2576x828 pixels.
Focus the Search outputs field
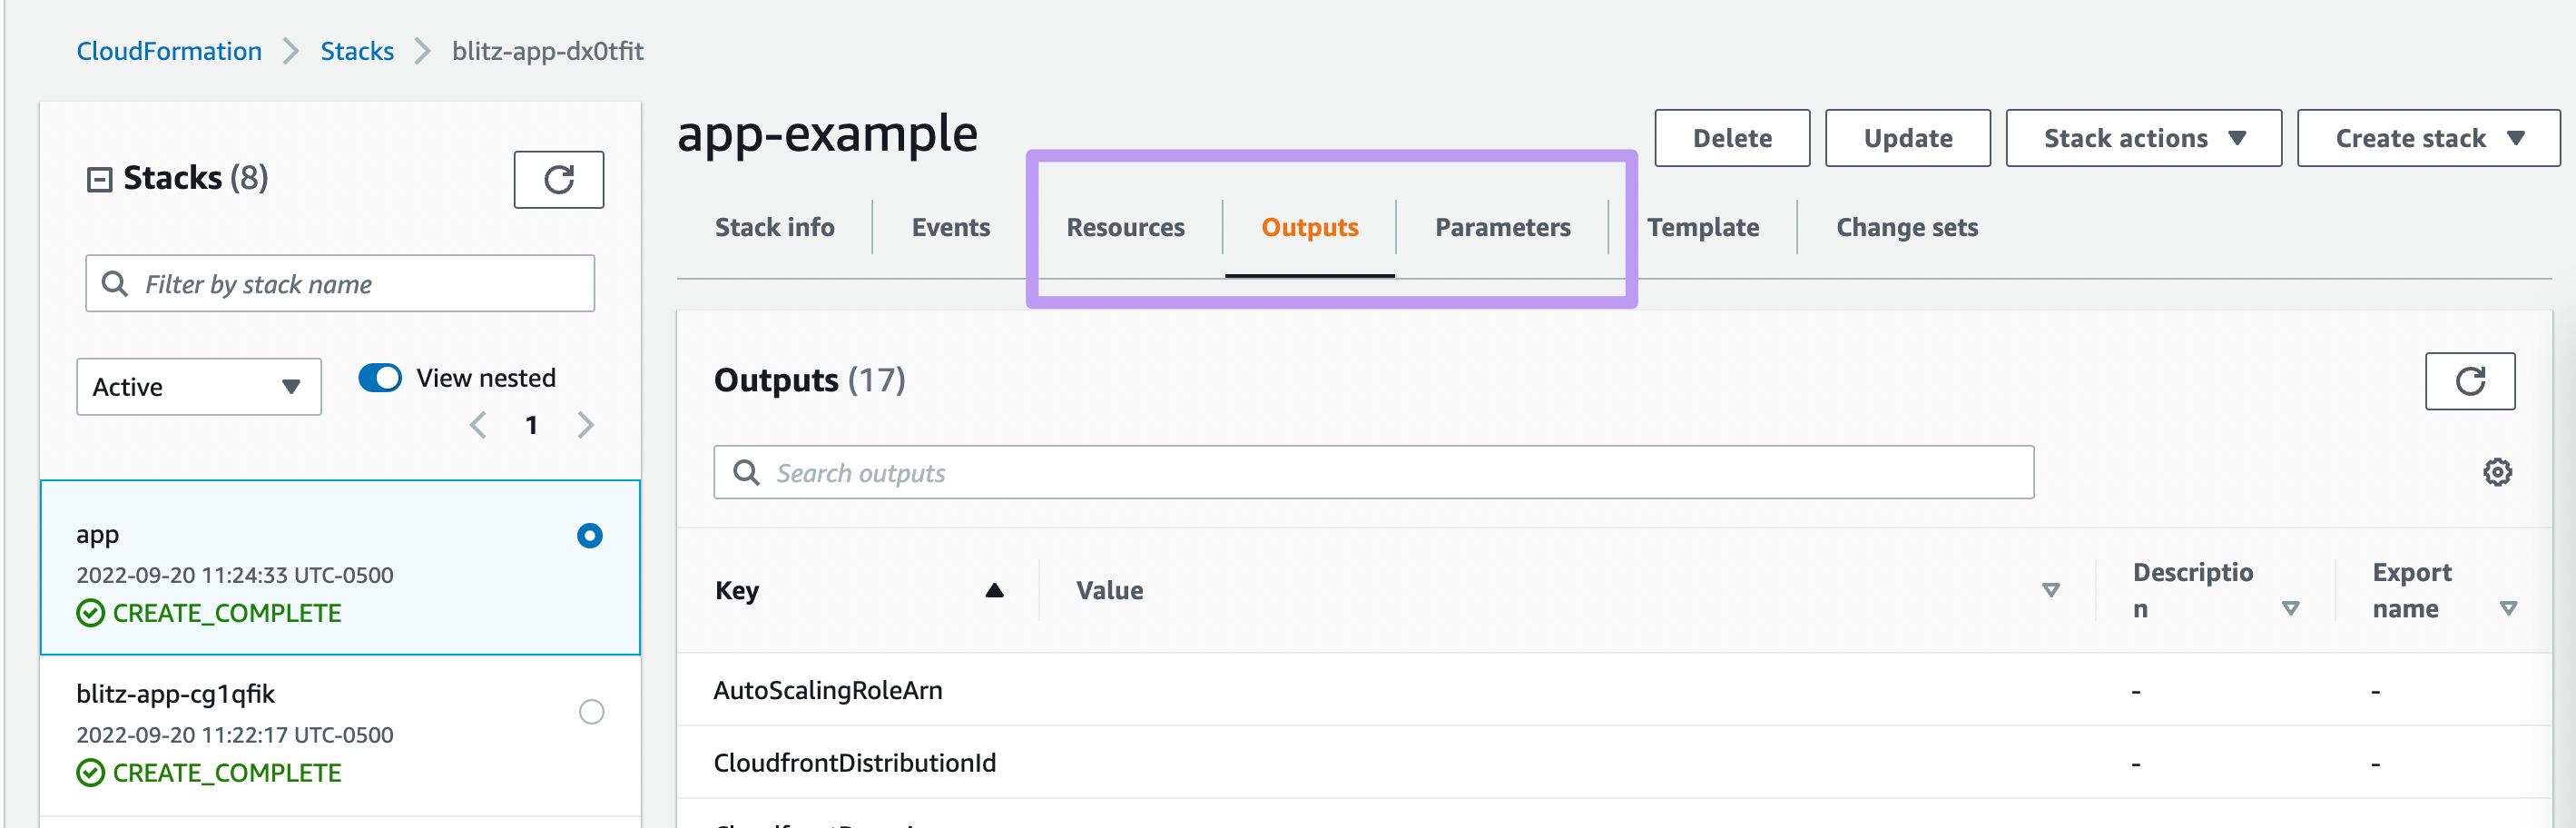coord(1373,472)
